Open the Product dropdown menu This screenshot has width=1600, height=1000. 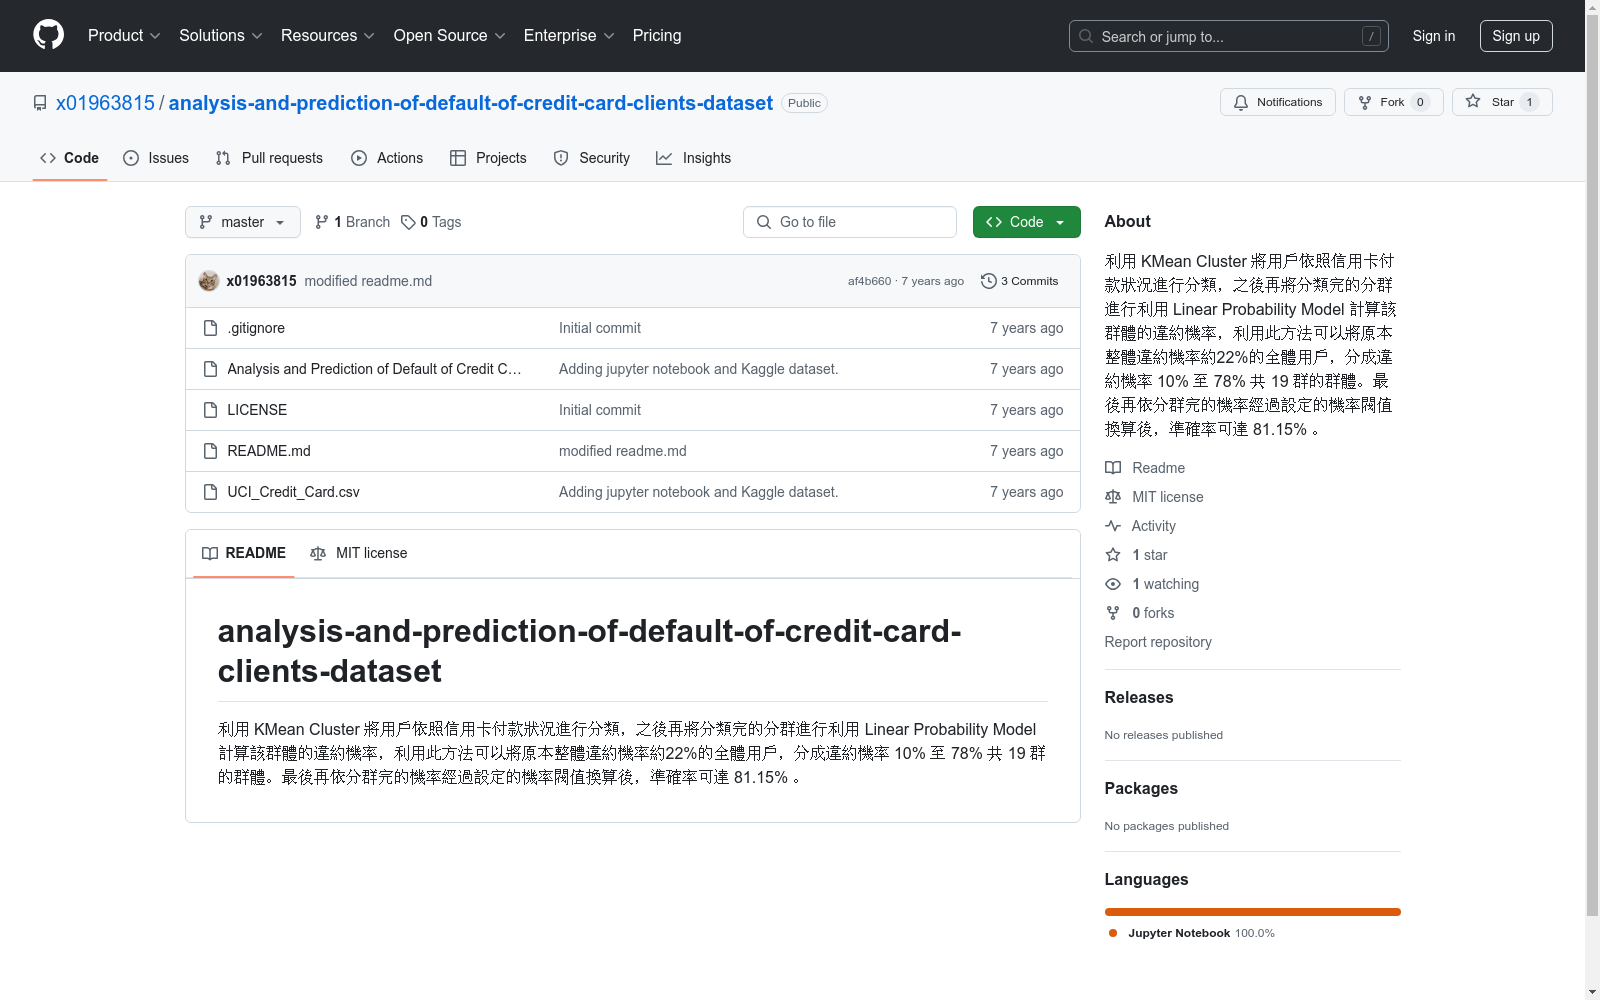[x=124, y=36]
